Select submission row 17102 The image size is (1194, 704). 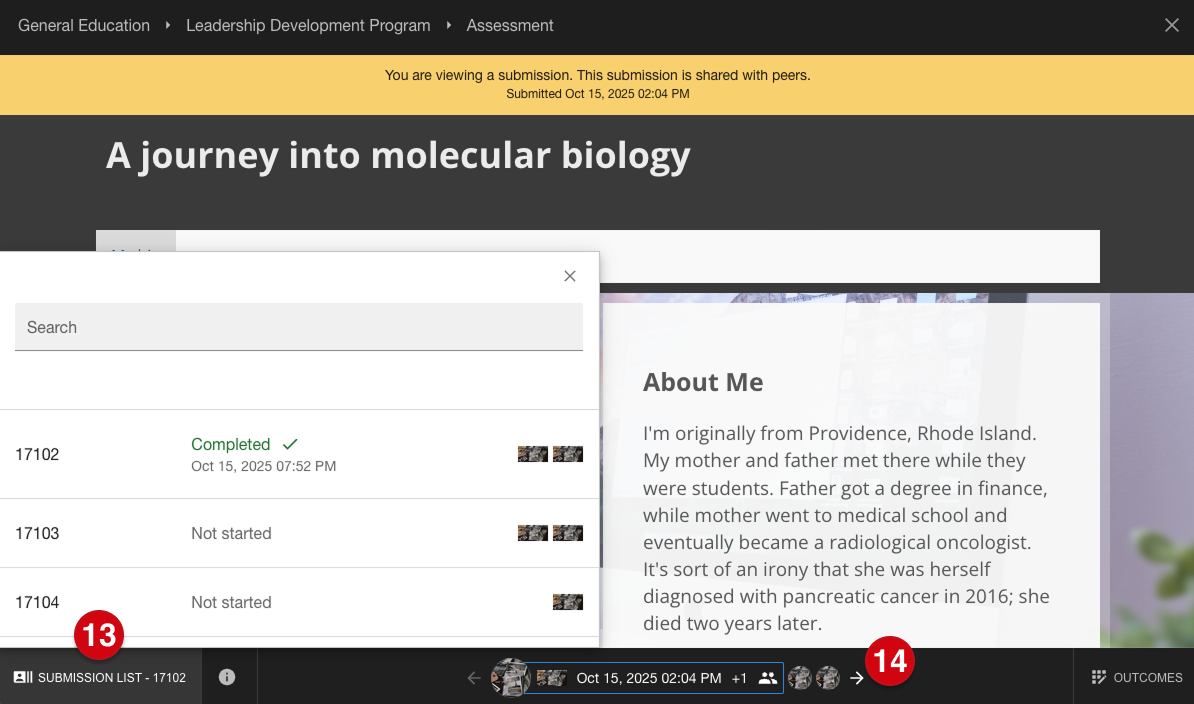point(299,454)
